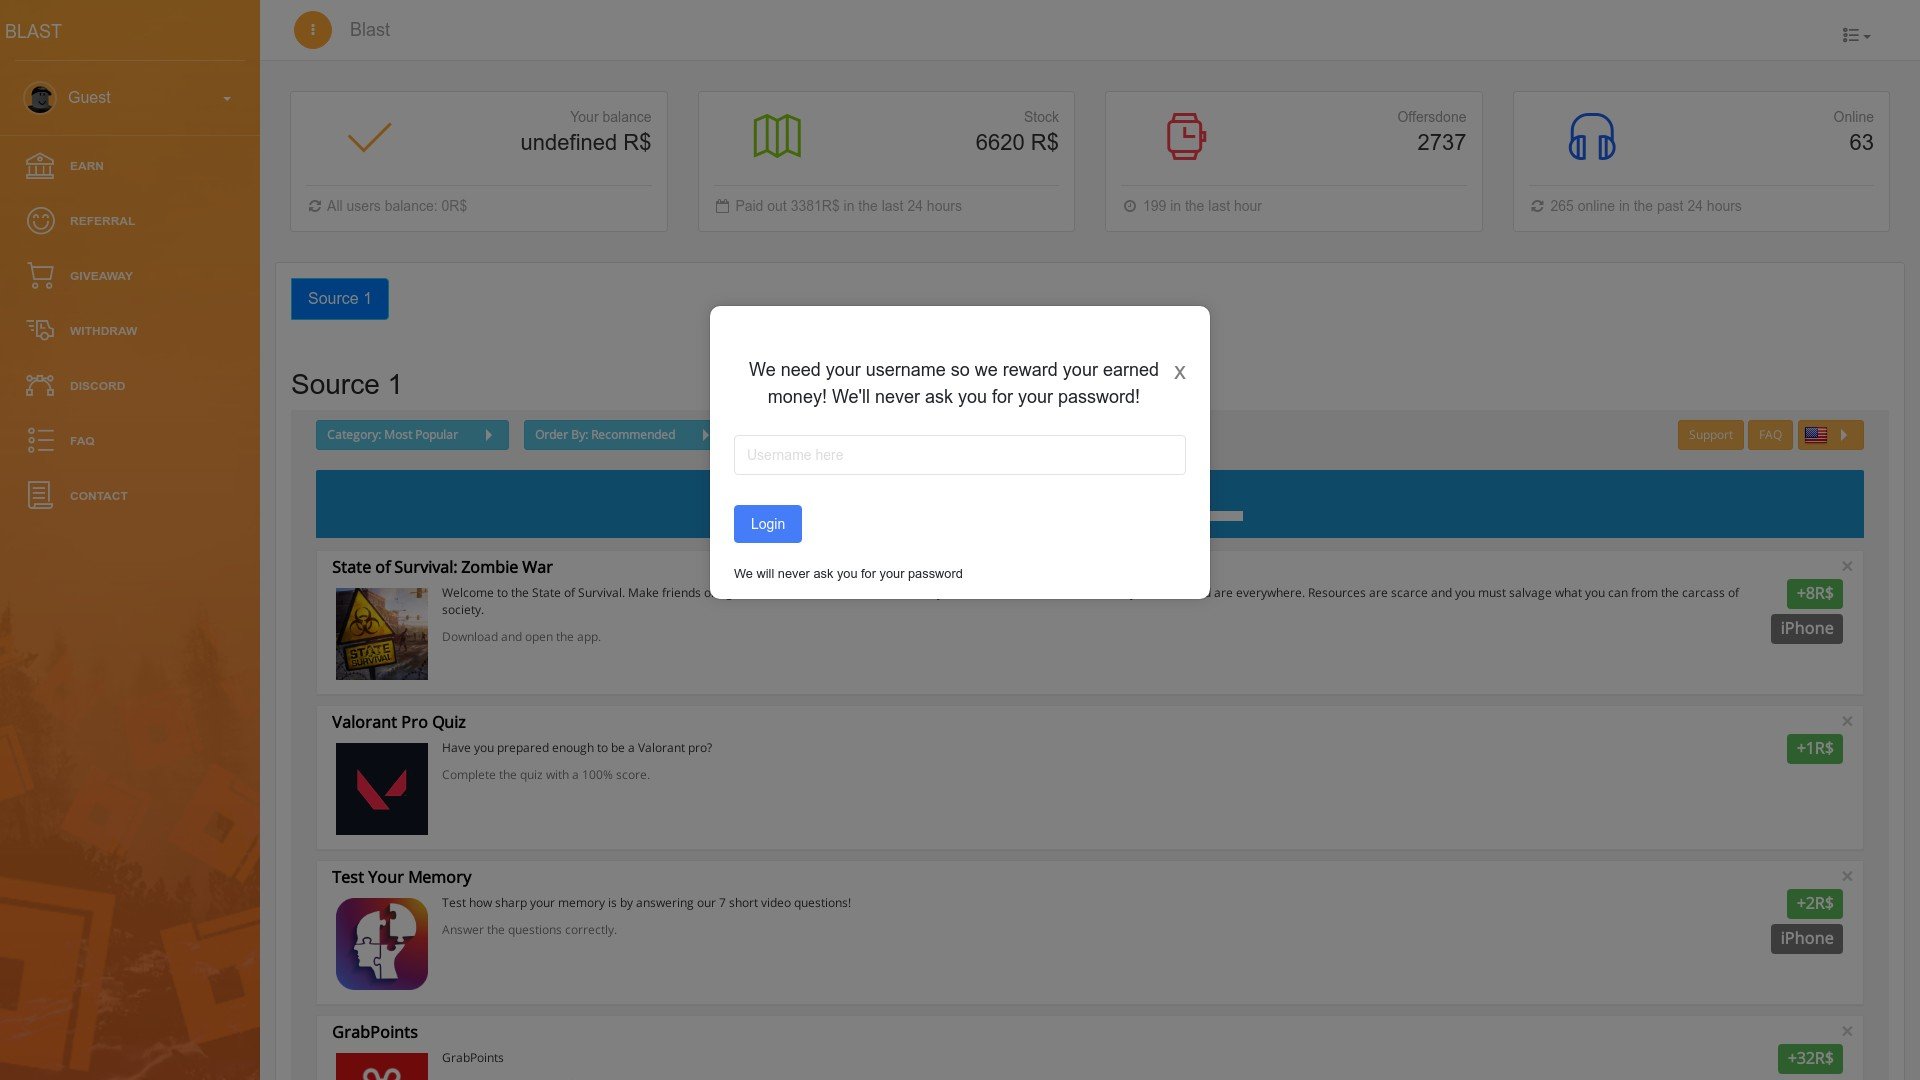
Task: Select the Source 1 tab
Action: tap(340, 298)
